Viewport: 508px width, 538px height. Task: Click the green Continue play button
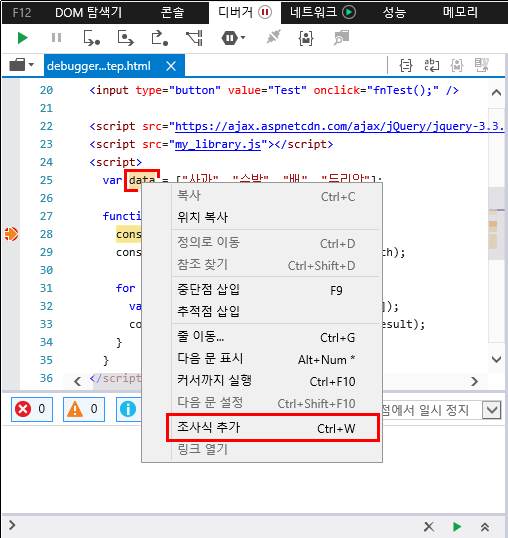(x=23, y=38)
